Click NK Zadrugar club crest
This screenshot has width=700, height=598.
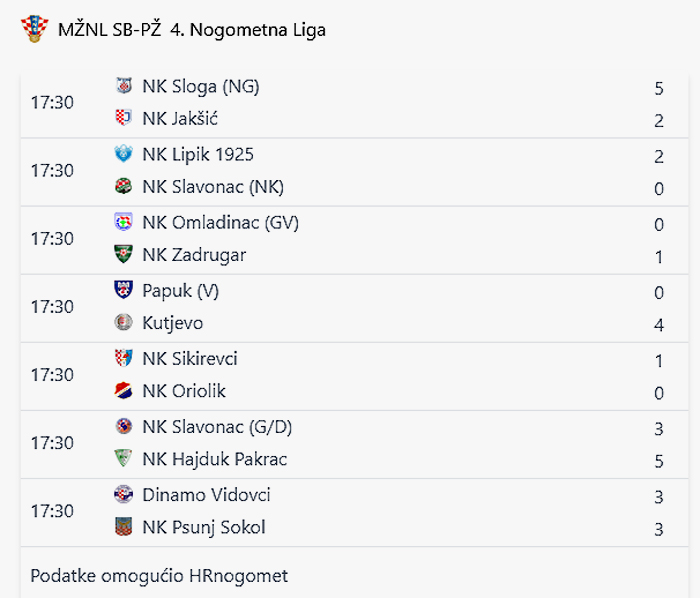click(124, 254)
